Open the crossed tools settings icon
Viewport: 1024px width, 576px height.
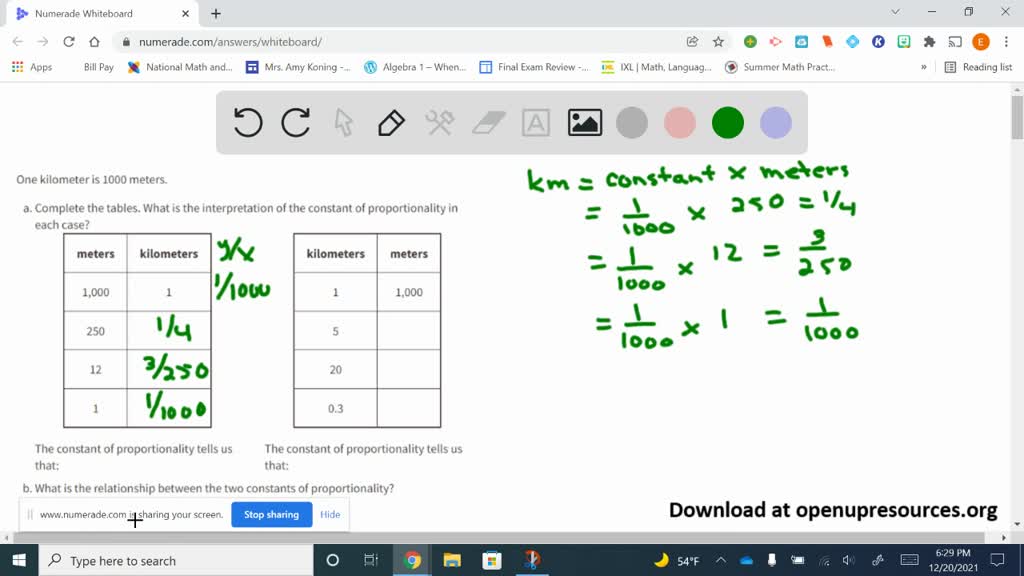pos(440,122)
